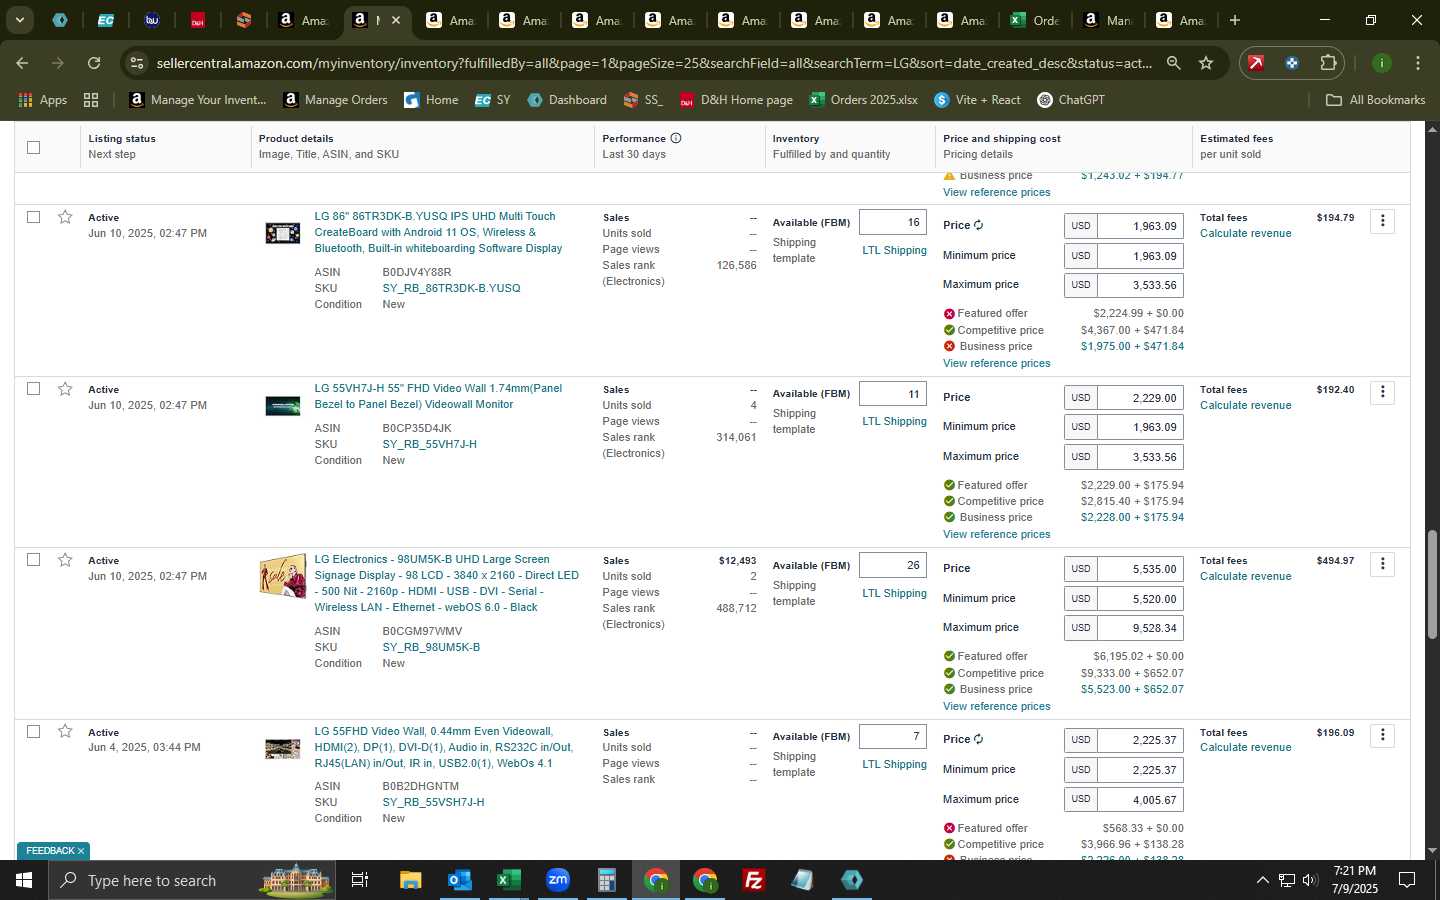Open the browser zoom magnifier icon
This screenshot has height=900, width=1440.
(x=1173, y=63)
